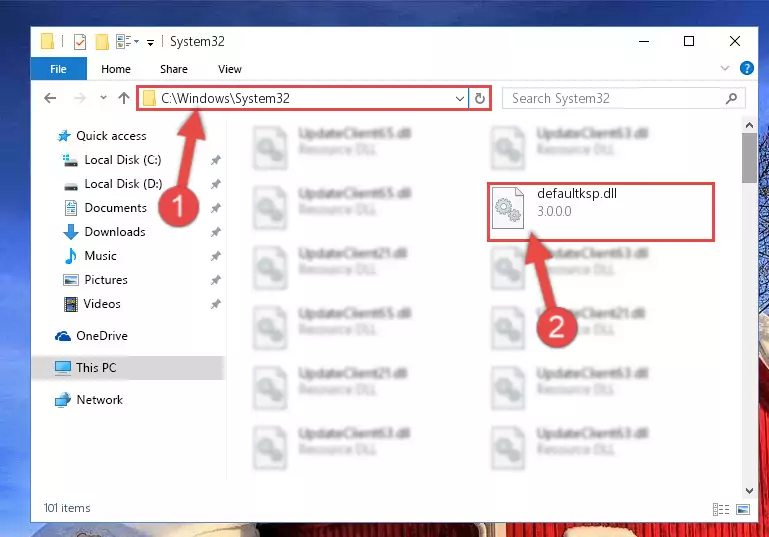This screenshot has width=769, height=537.
Task: Click the defaultksp.dll gear file icon
Action: 508,208
